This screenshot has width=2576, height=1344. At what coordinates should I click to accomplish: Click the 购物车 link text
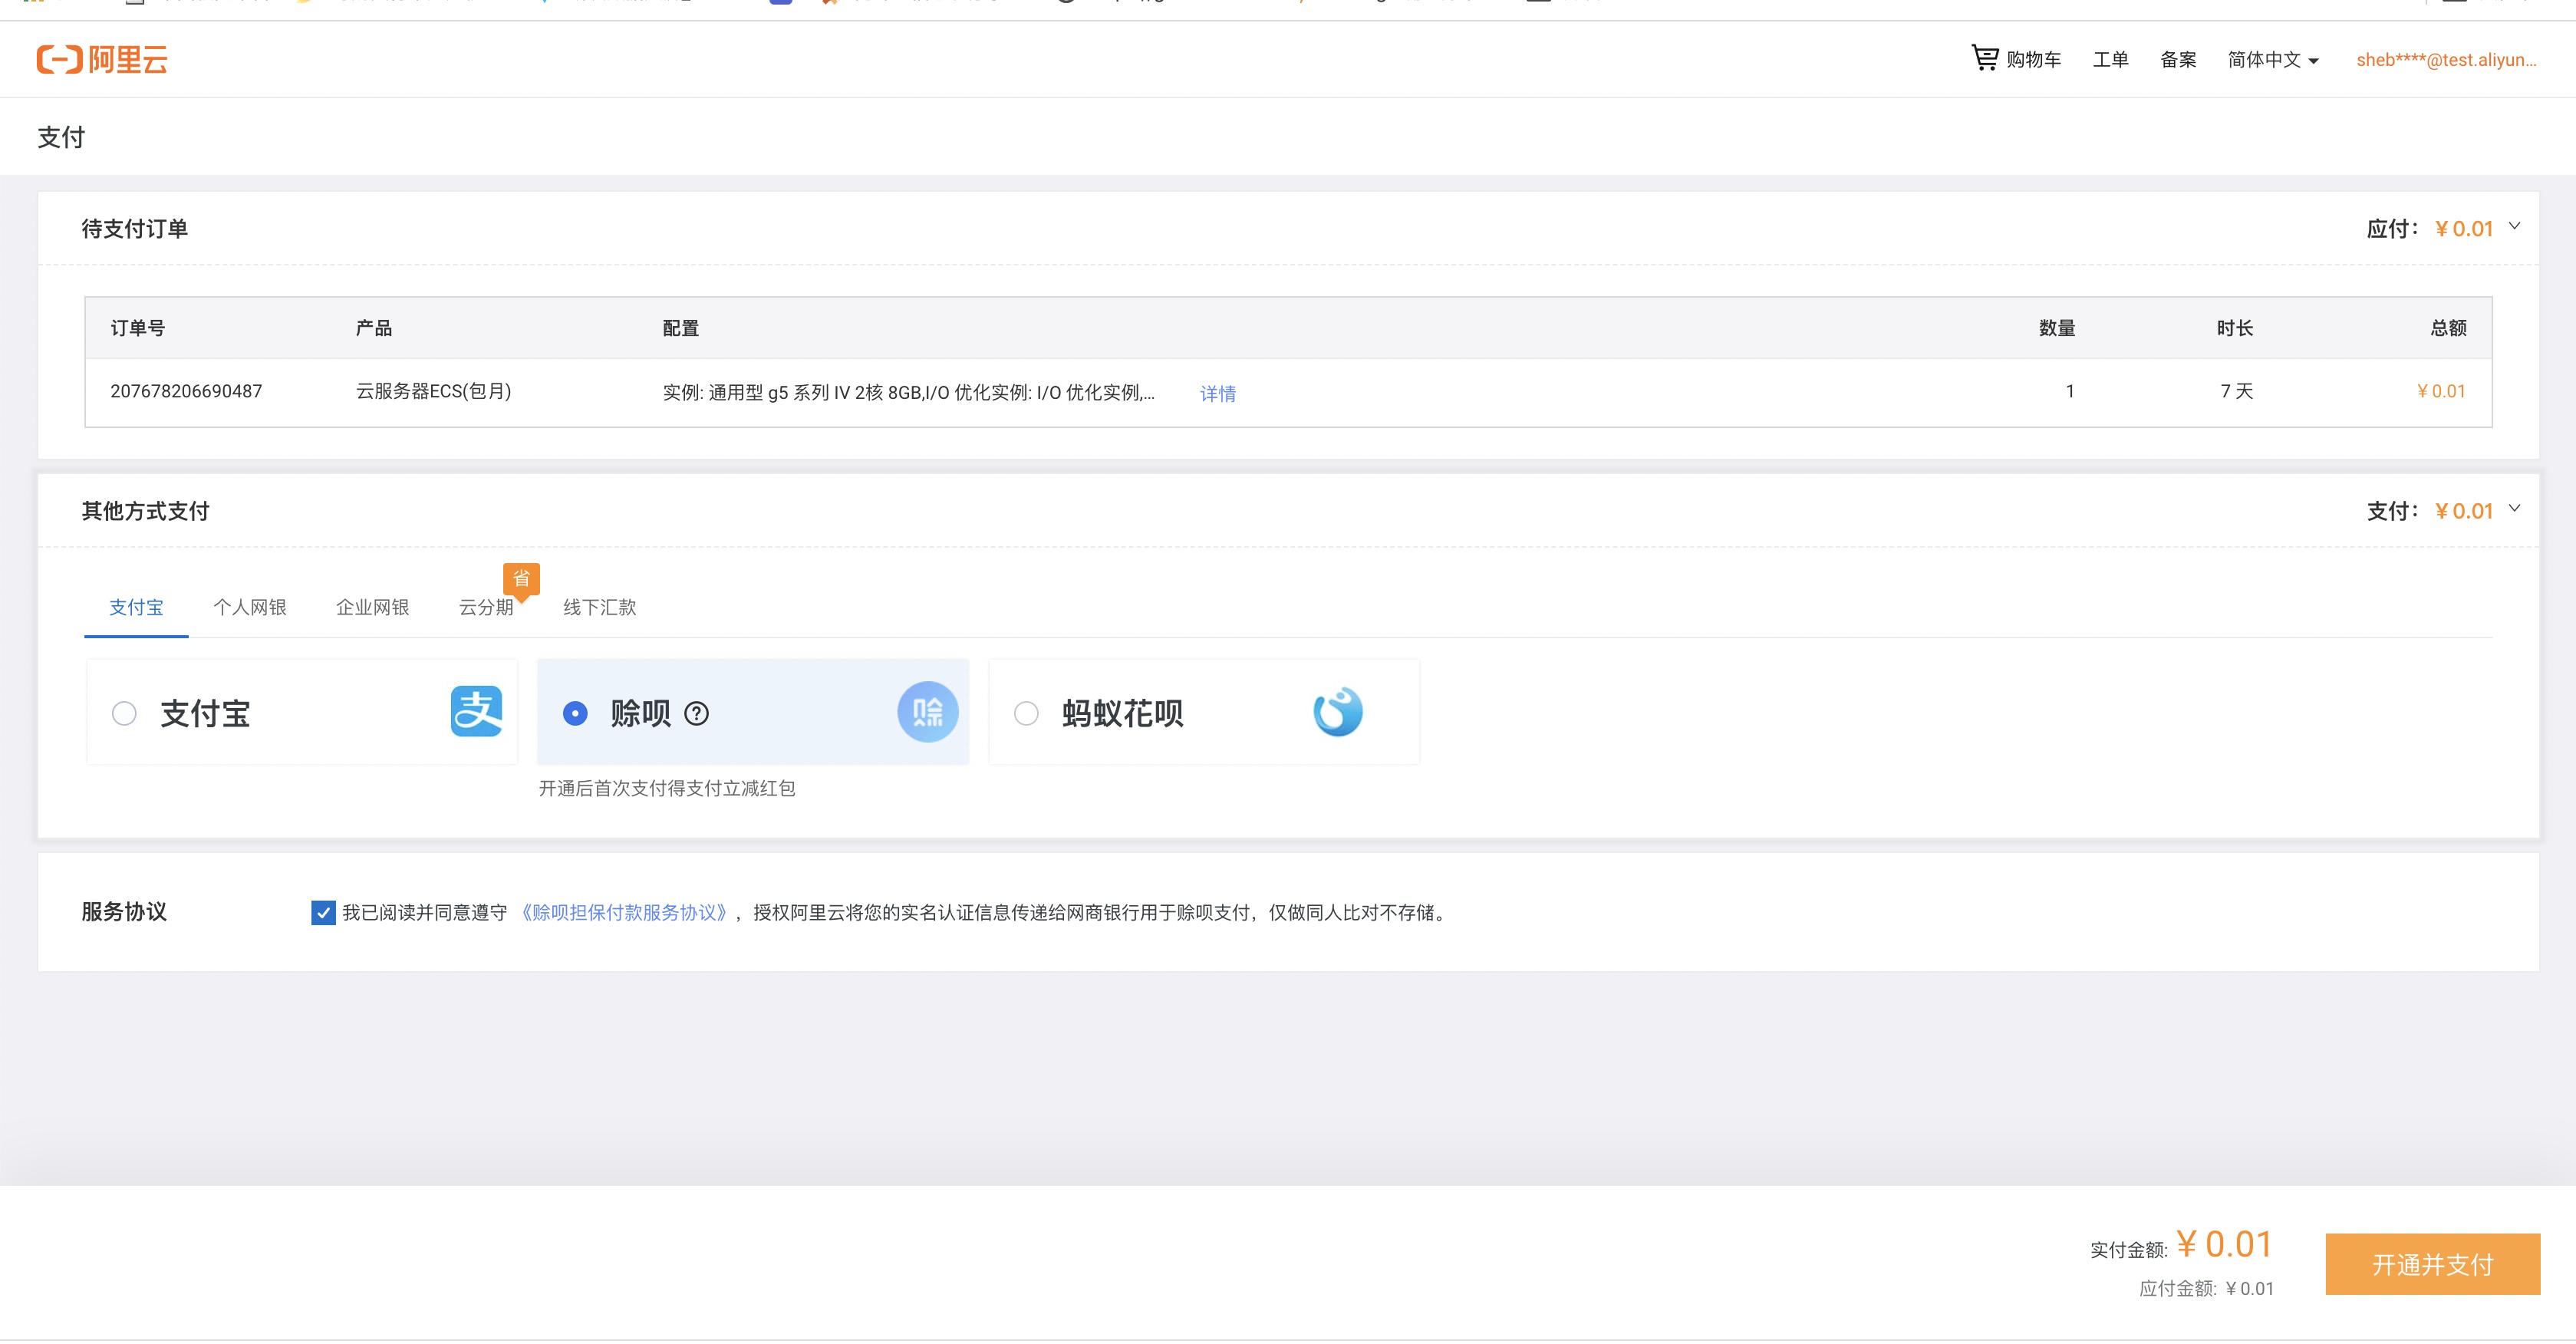click(2033, 60)
